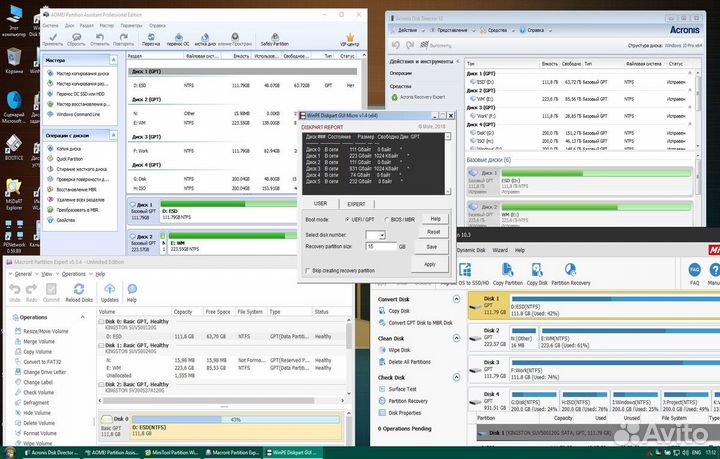The height and width of the screenshot is (459, 720).
Task: Open FAQ in MiniTool toolbar
Action: coord(694,274)
